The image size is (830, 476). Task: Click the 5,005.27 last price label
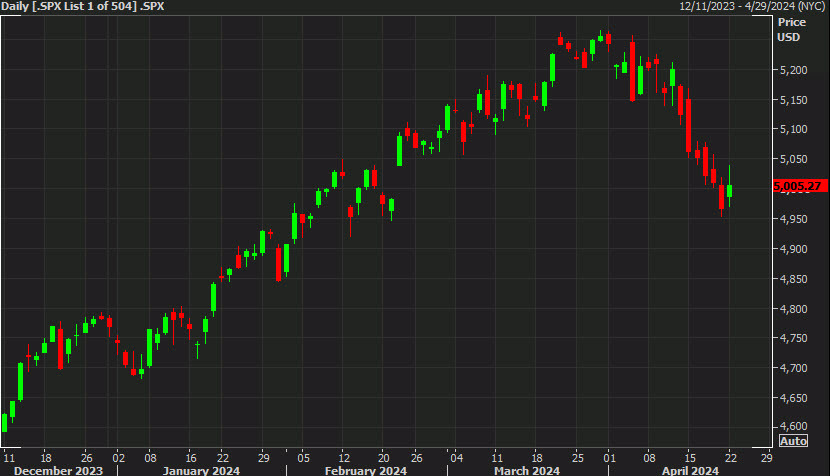click(800, 186)
